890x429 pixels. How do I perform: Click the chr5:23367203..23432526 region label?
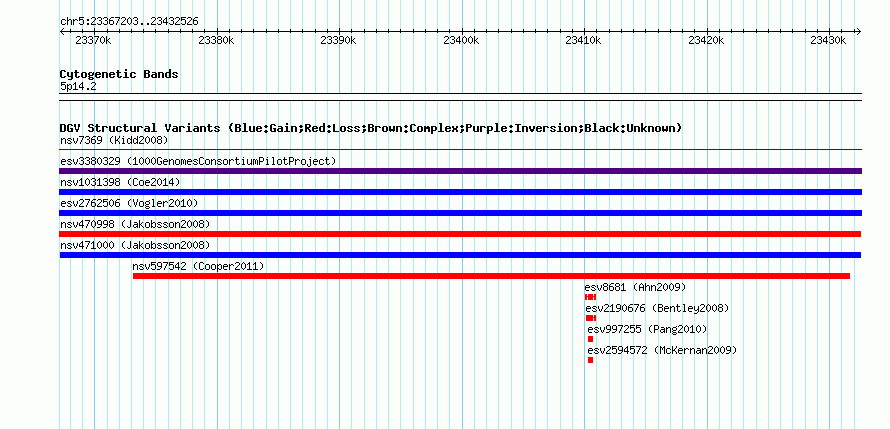click(129, 22)
